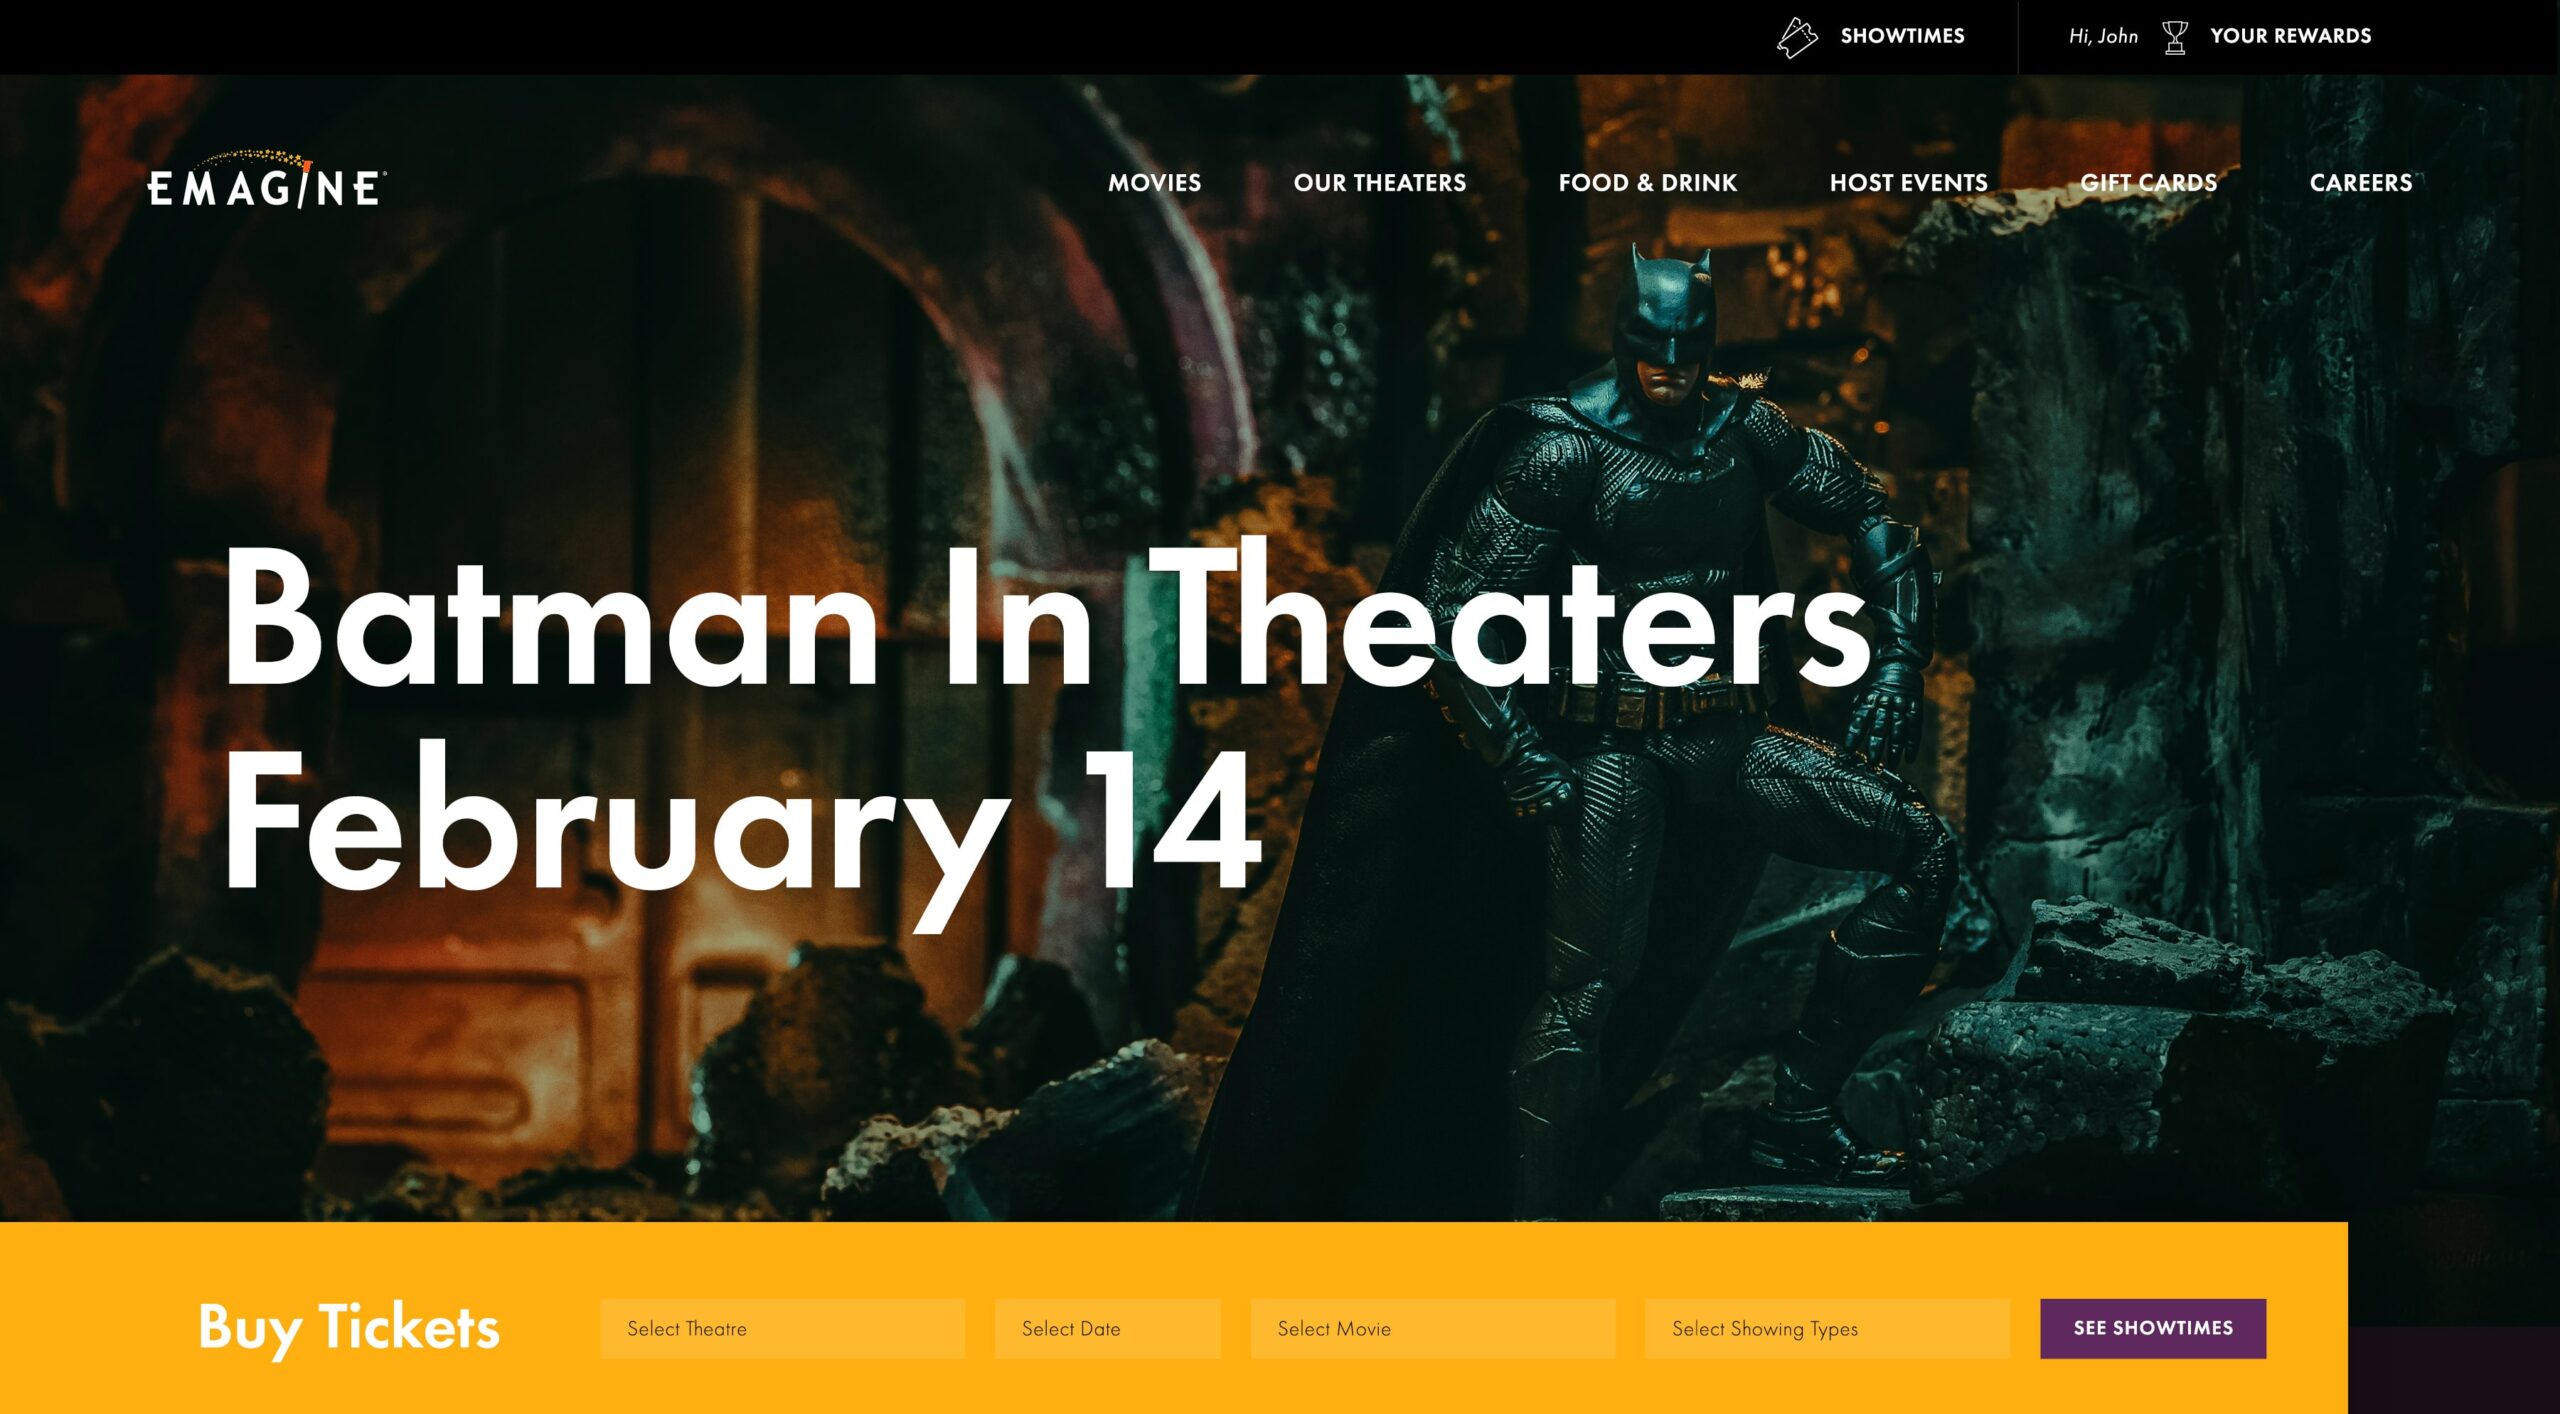Click the trophy icon for rewards

tap(2174, 37)
